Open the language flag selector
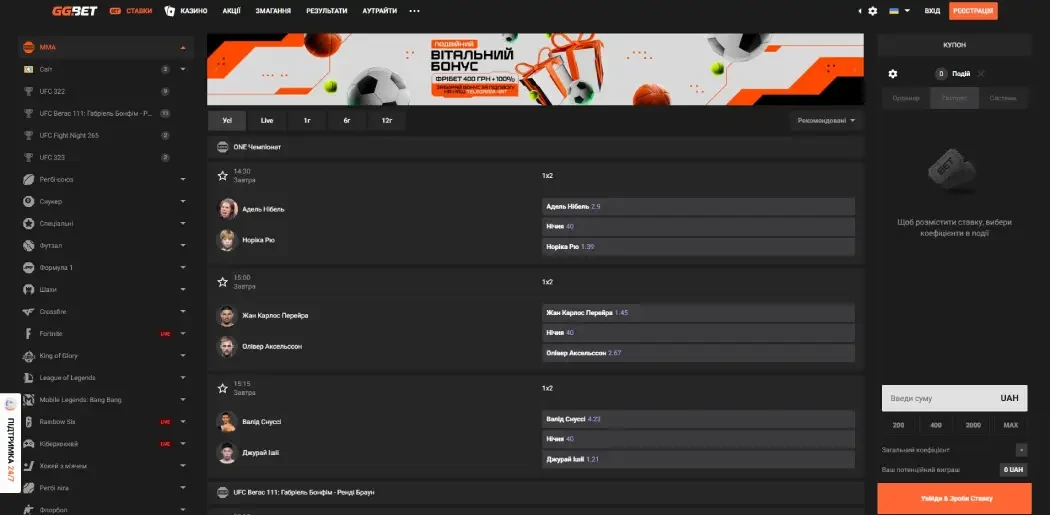 coord(898,11)
